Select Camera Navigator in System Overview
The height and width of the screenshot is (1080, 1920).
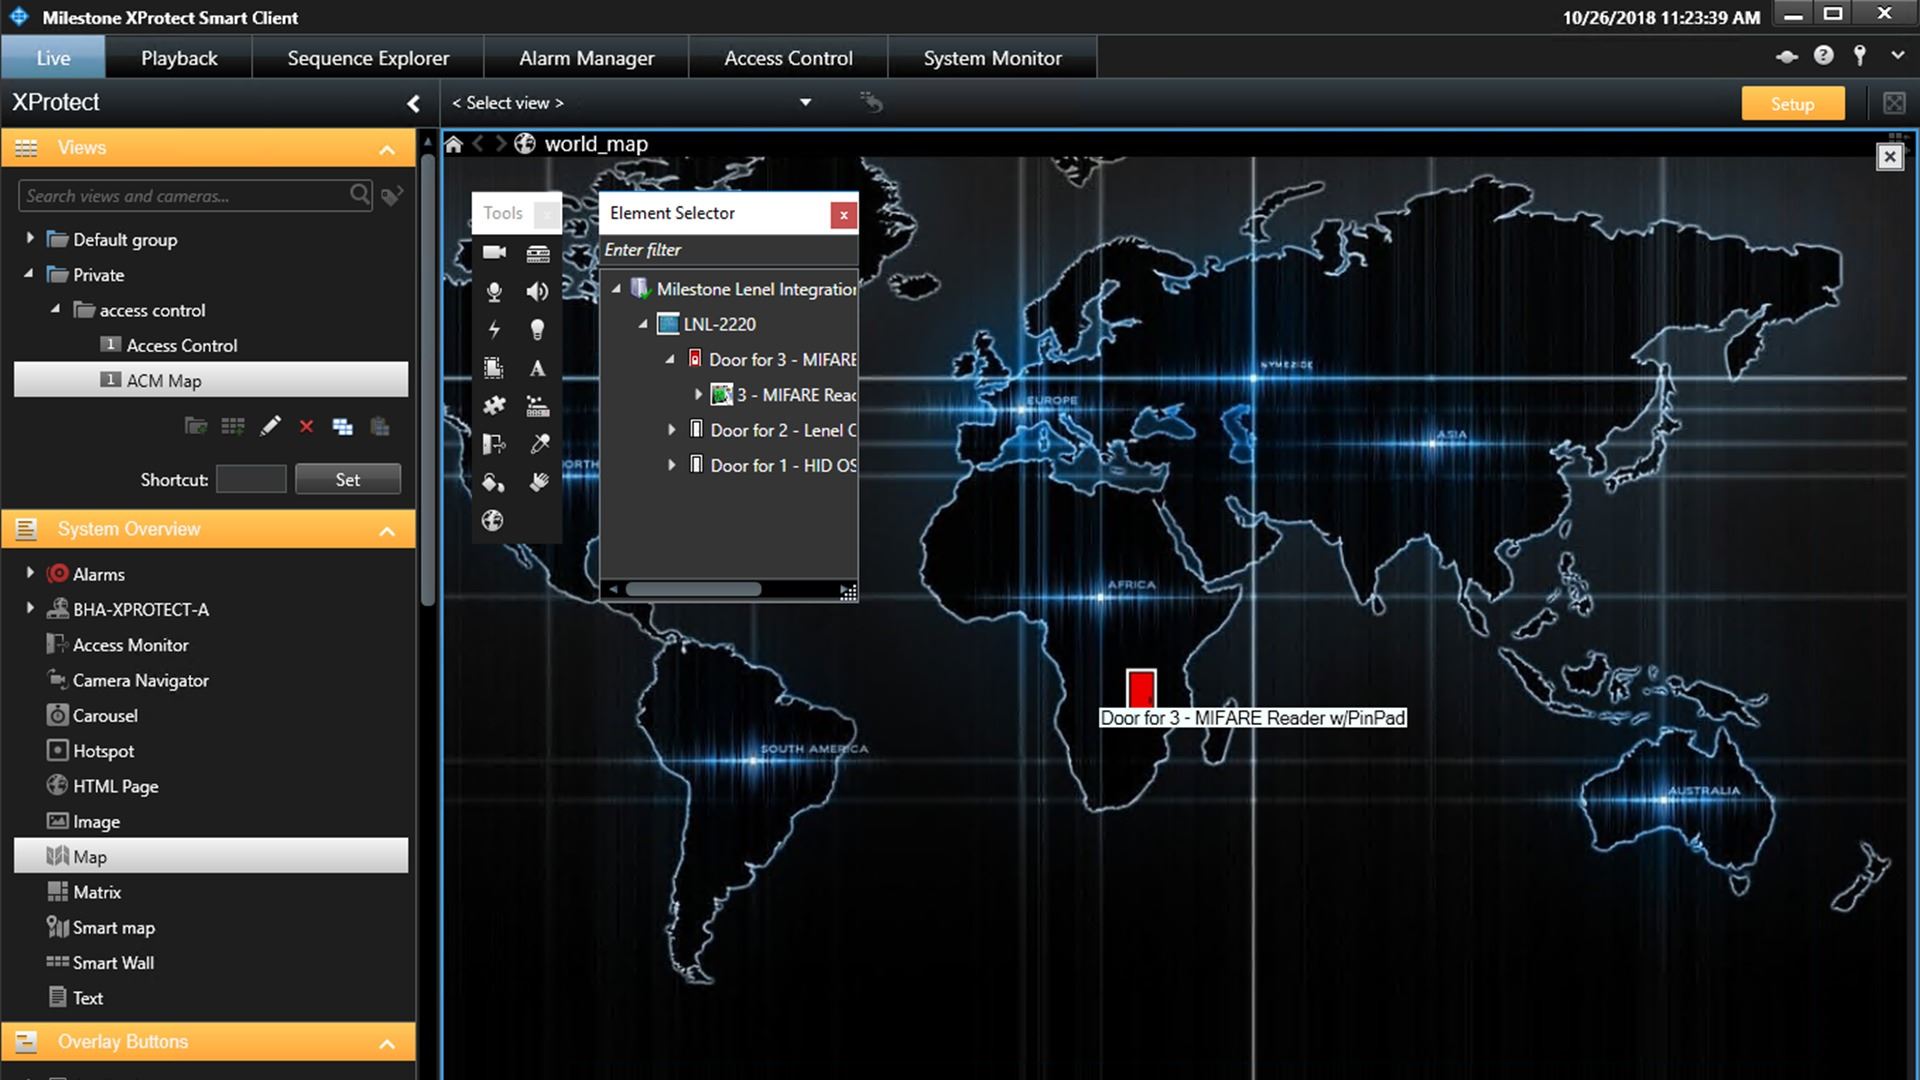point(140,680)
